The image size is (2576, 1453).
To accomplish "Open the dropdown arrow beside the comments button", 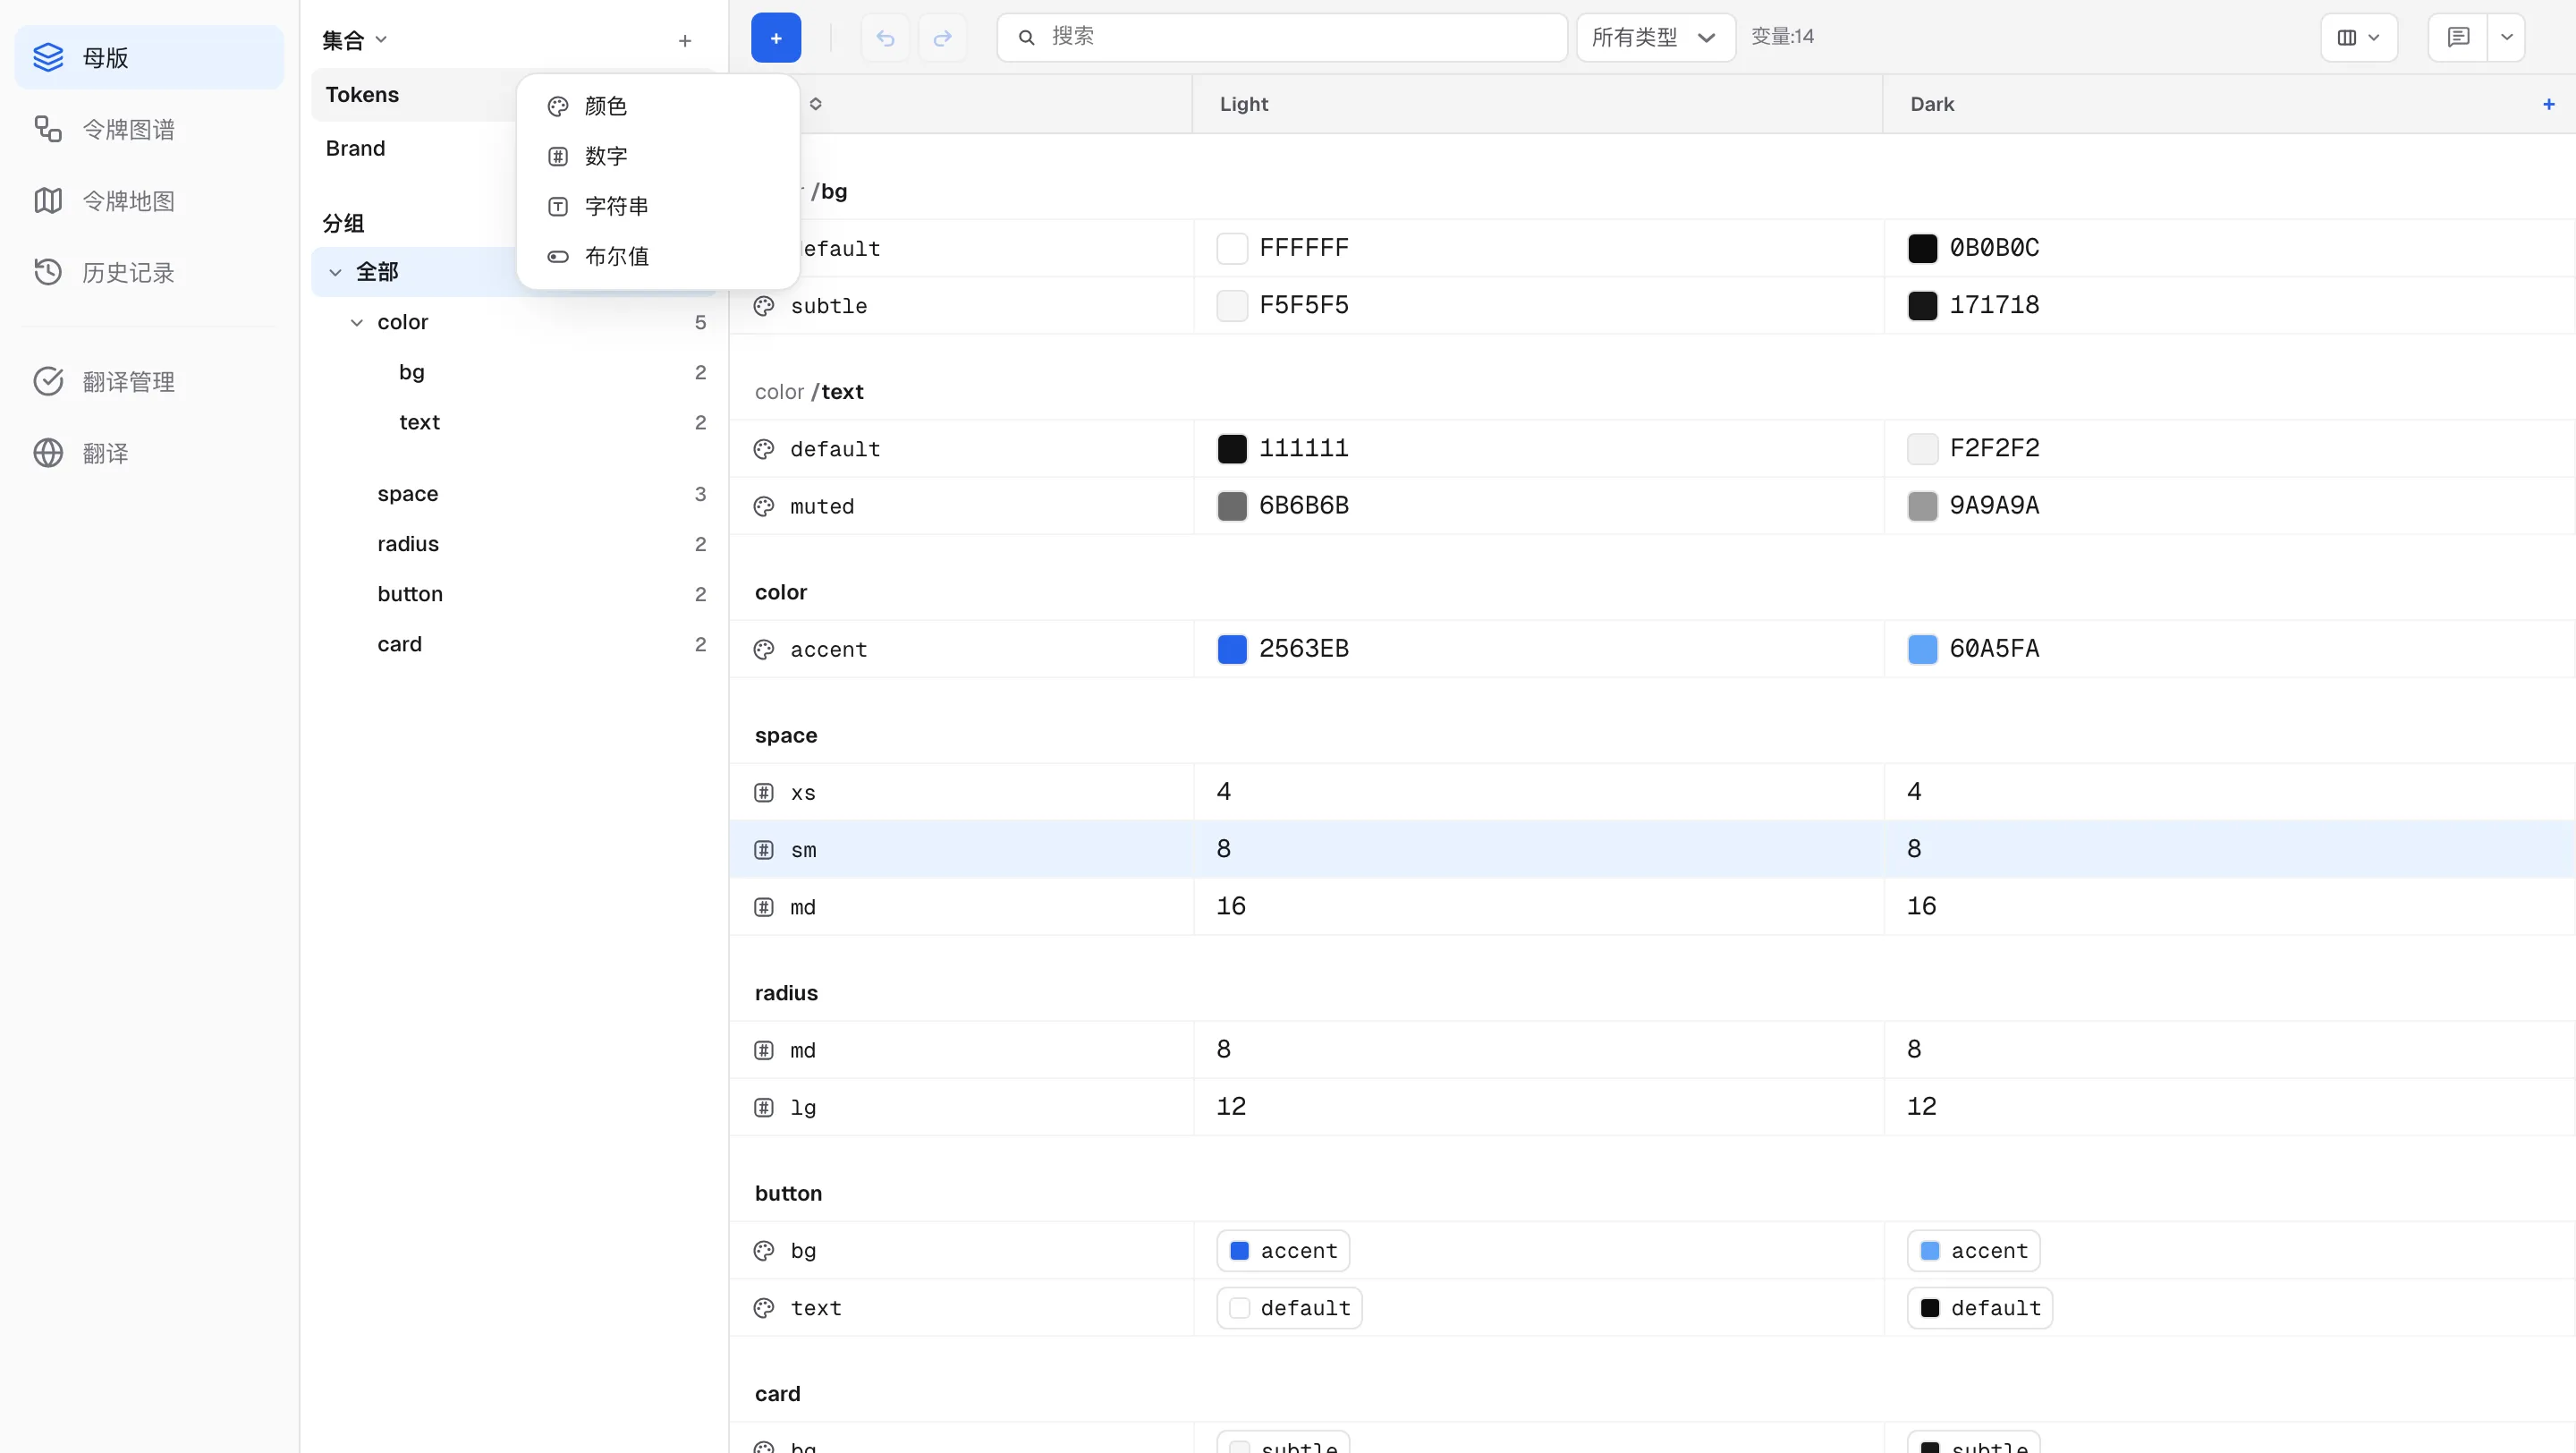I will [x=2506, y=38].
